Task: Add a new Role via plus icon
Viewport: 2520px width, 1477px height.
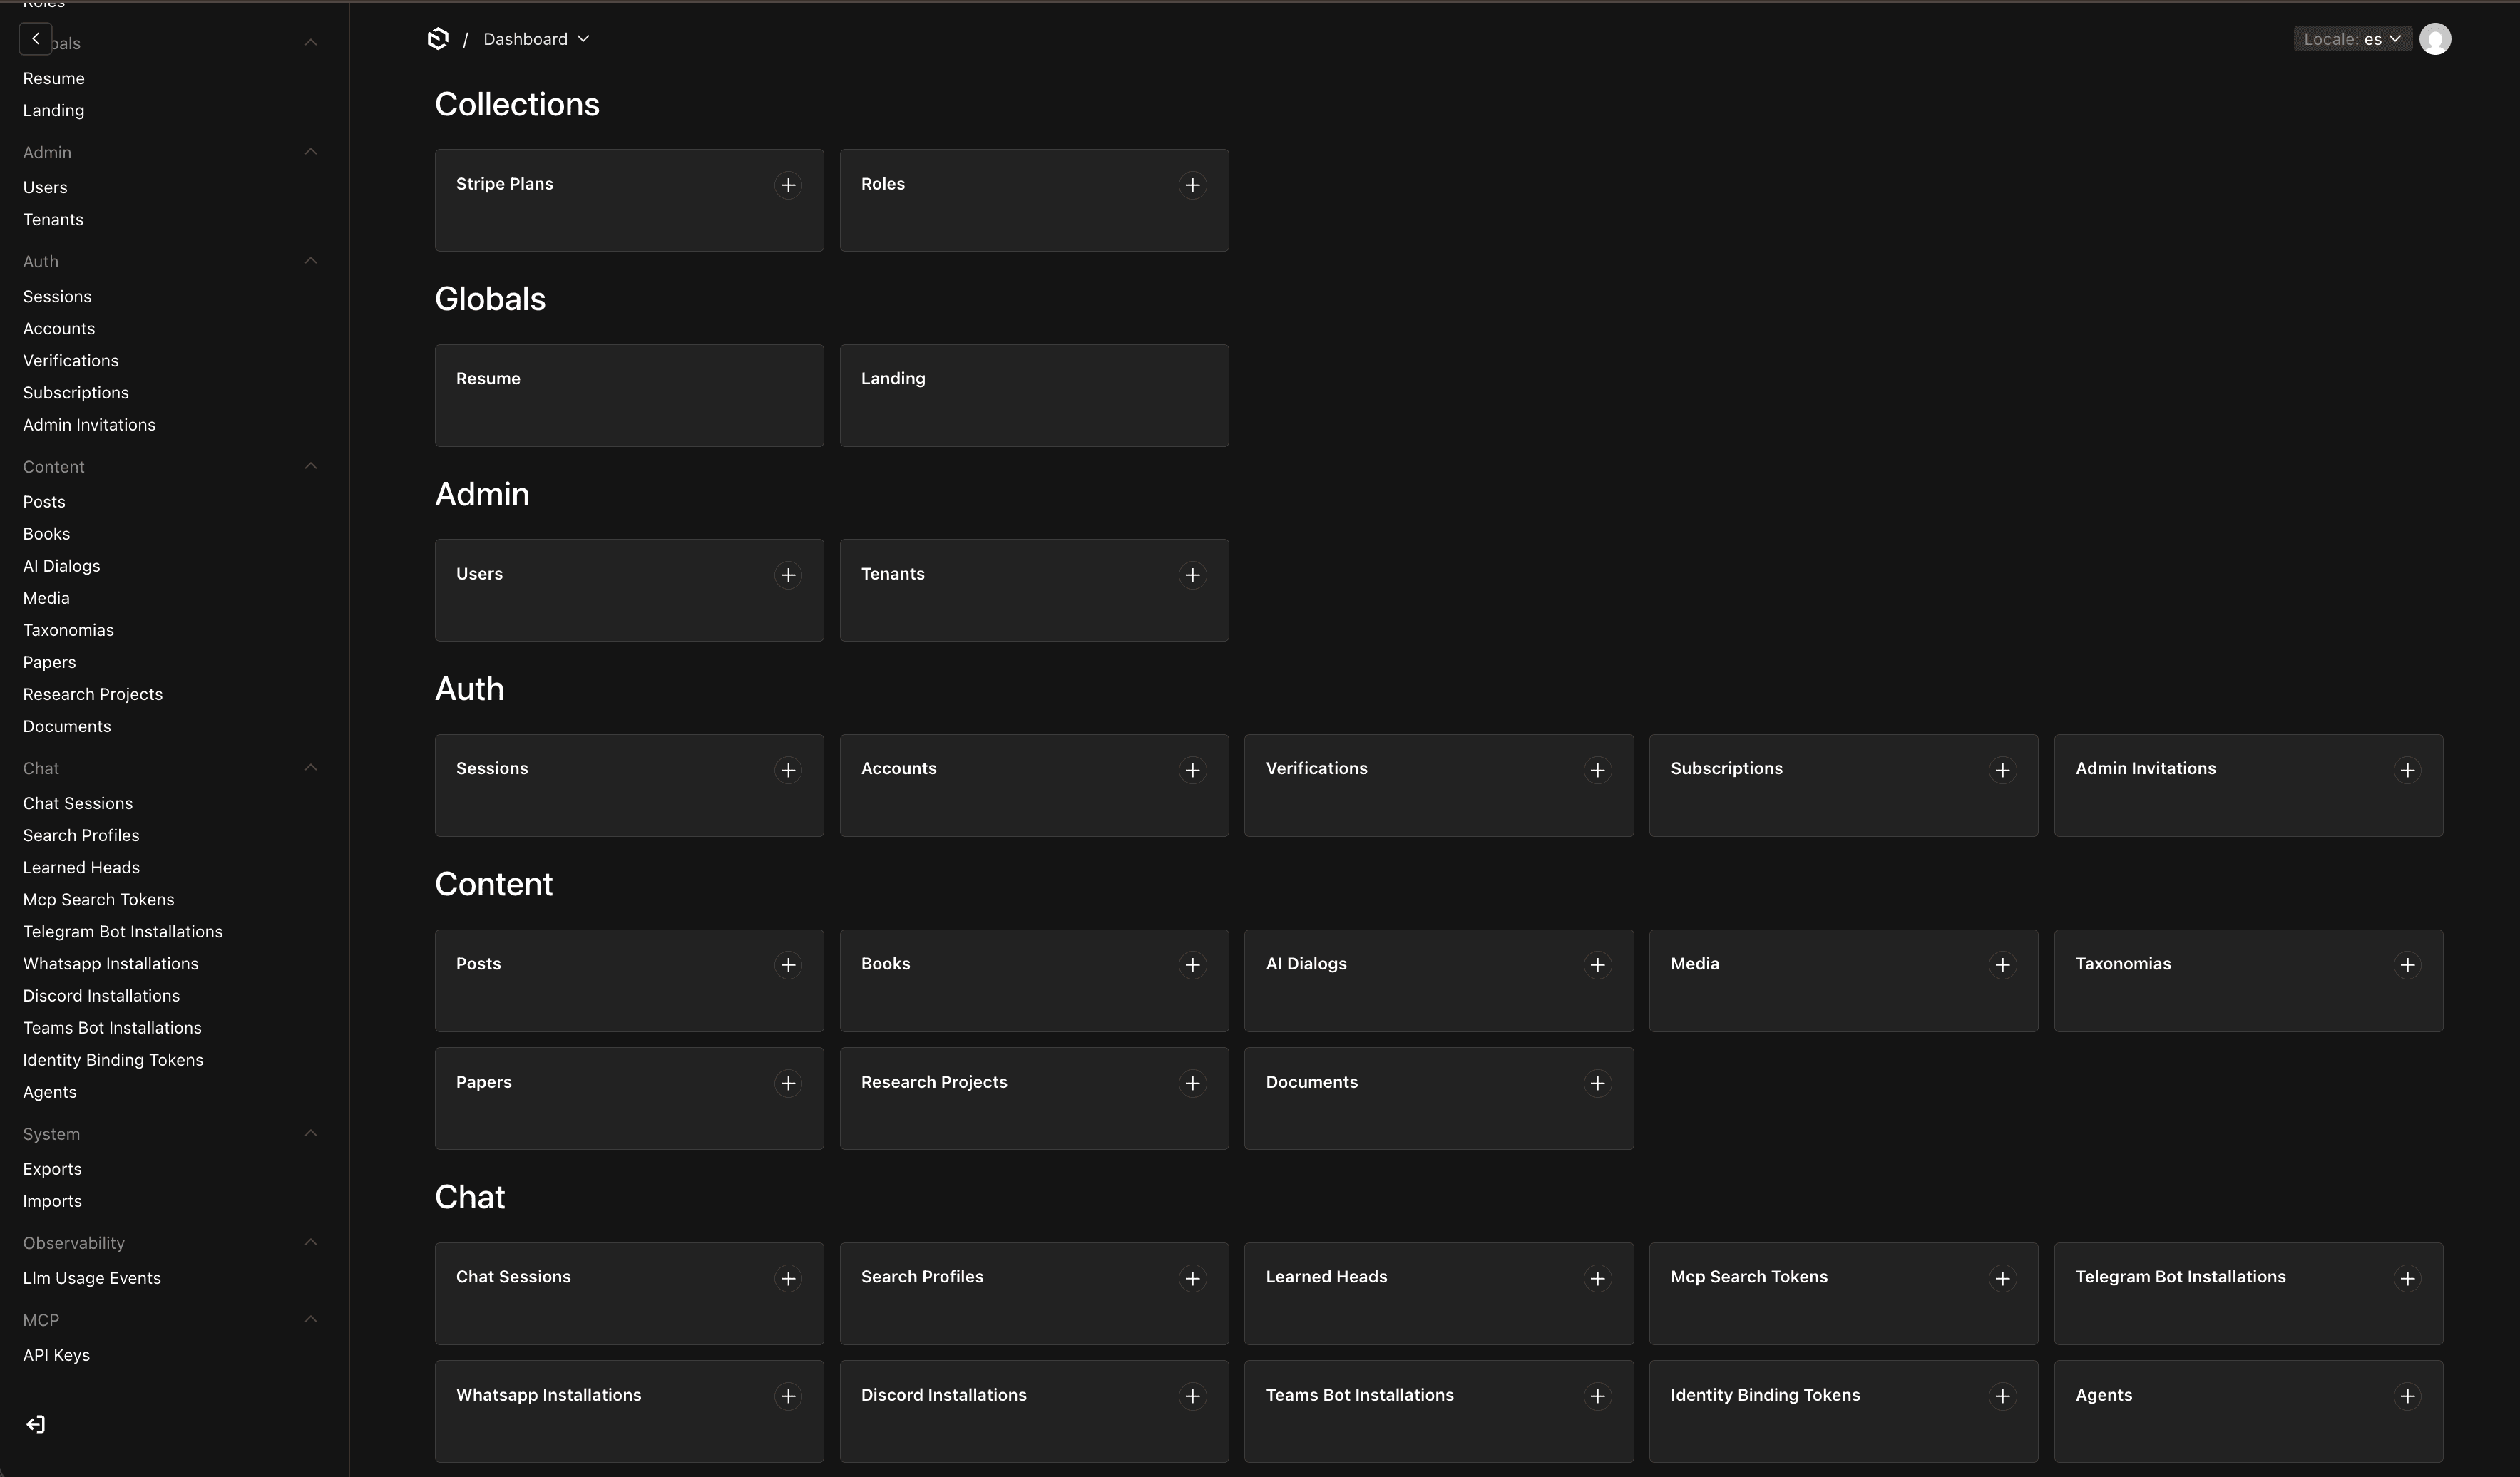Action: tap(1192, 185)
